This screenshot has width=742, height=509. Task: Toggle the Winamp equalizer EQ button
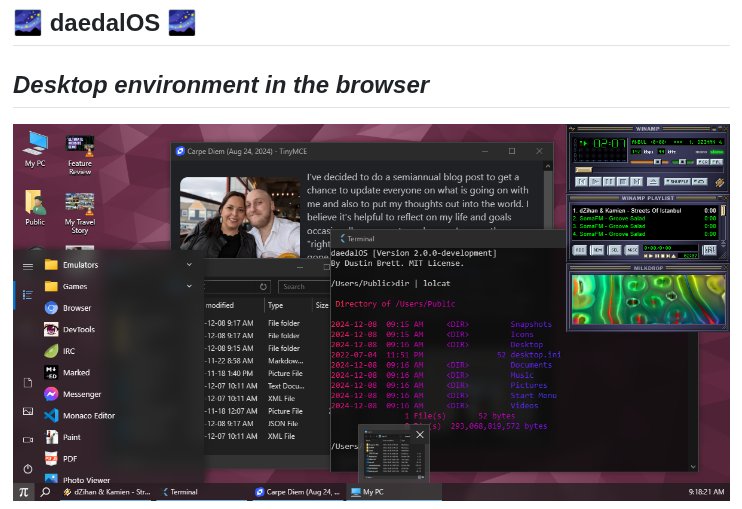coord(703,162)
